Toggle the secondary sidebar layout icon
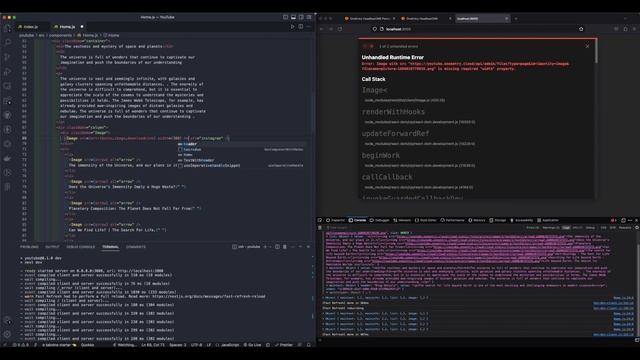The height and width of the screenshot is (360, 640). pyautogui.click(x=301, y=17)
